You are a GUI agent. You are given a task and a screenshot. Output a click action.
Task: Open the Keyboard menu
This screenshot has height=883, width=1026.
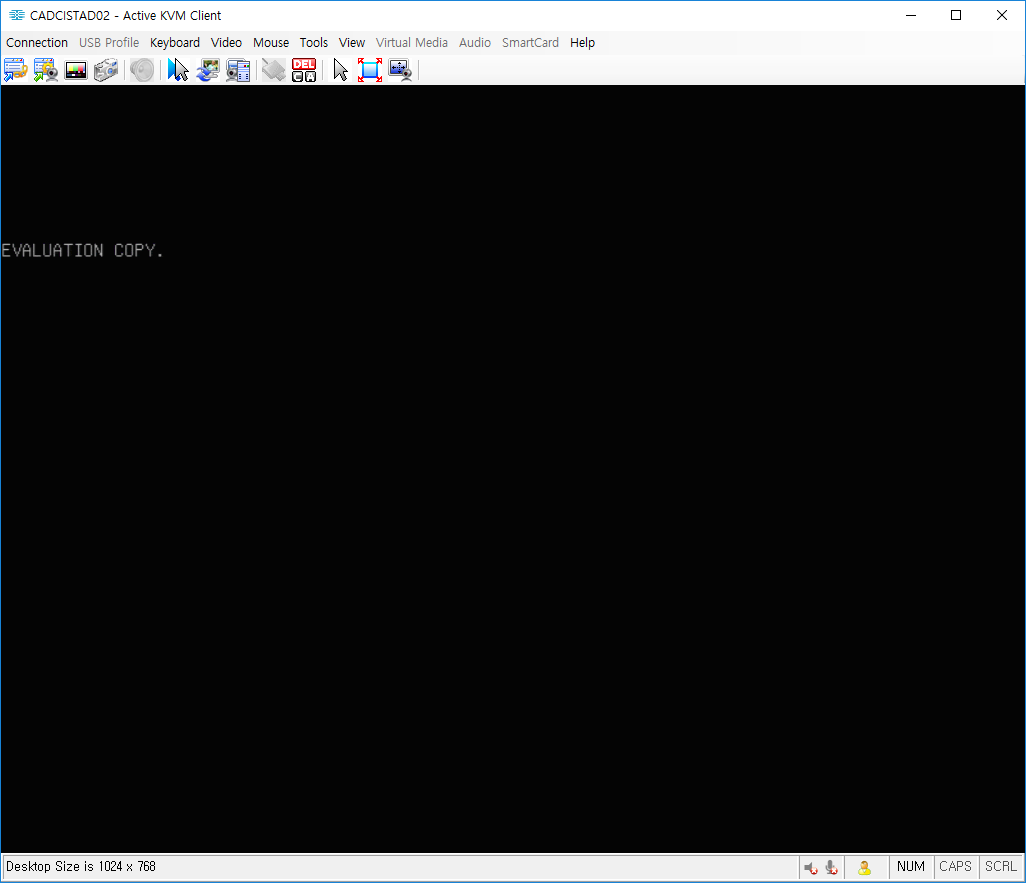pos(175,43)
